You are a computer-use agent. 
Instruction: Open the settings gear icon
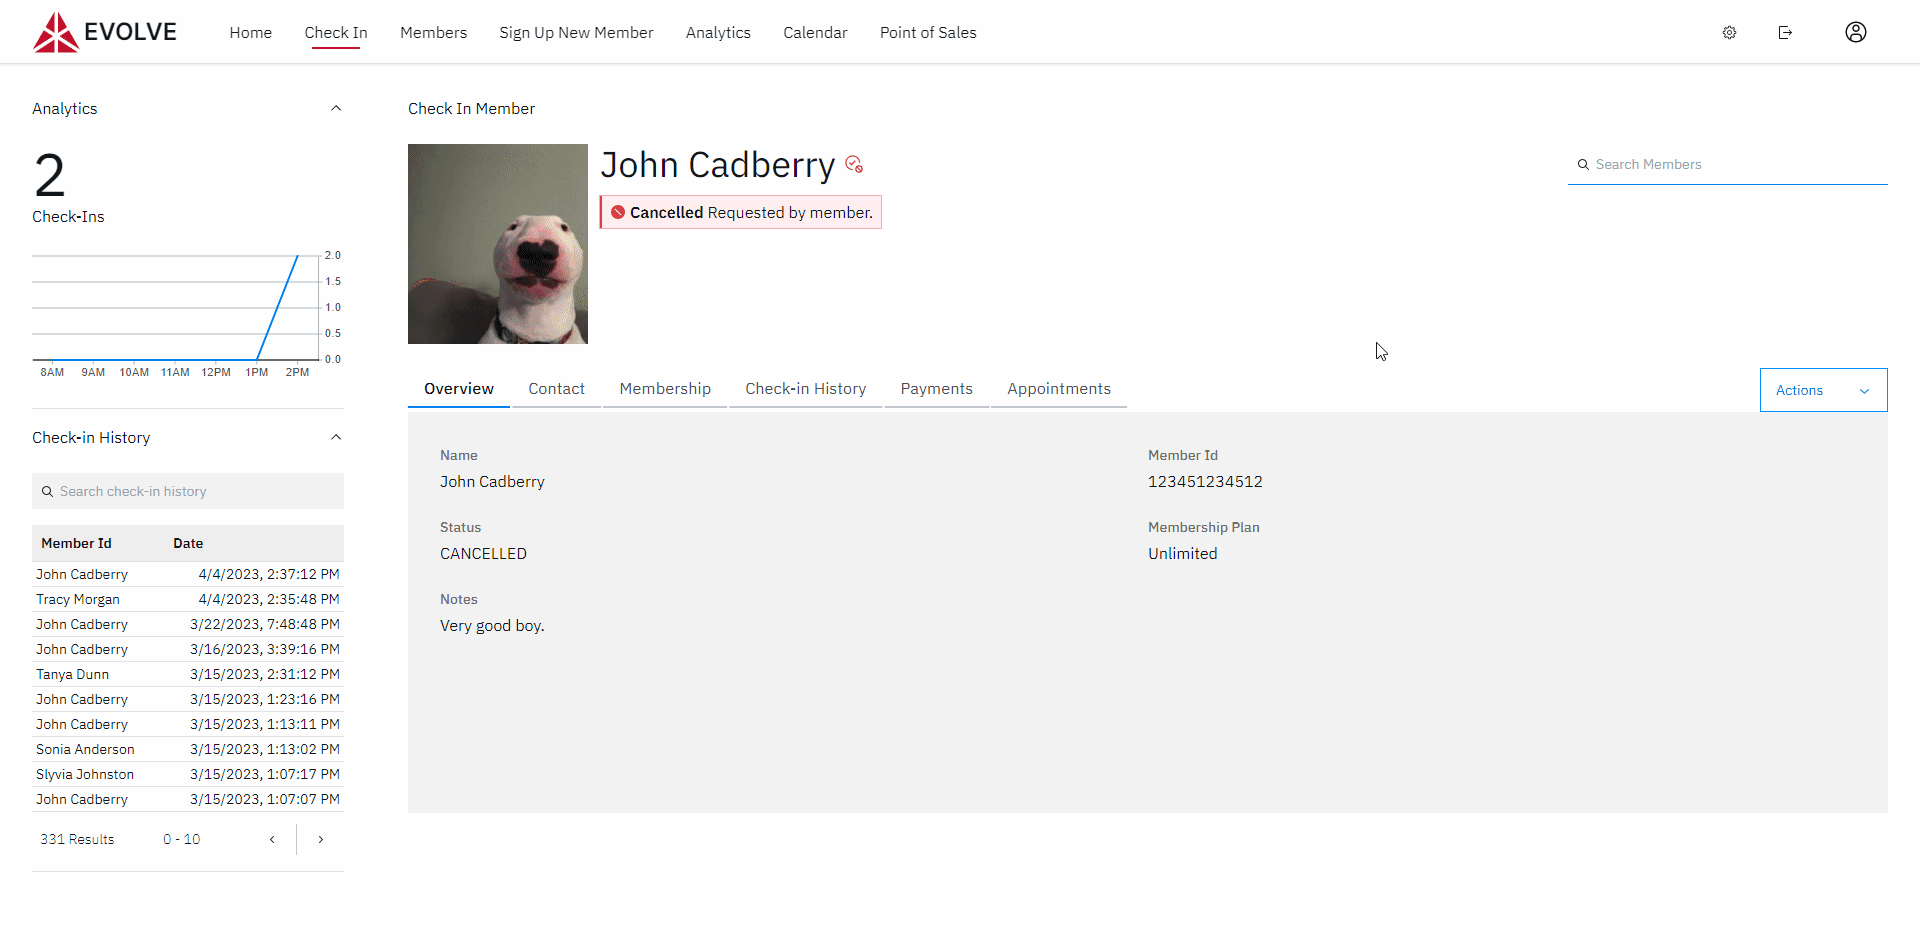(x=1730, y=32)
